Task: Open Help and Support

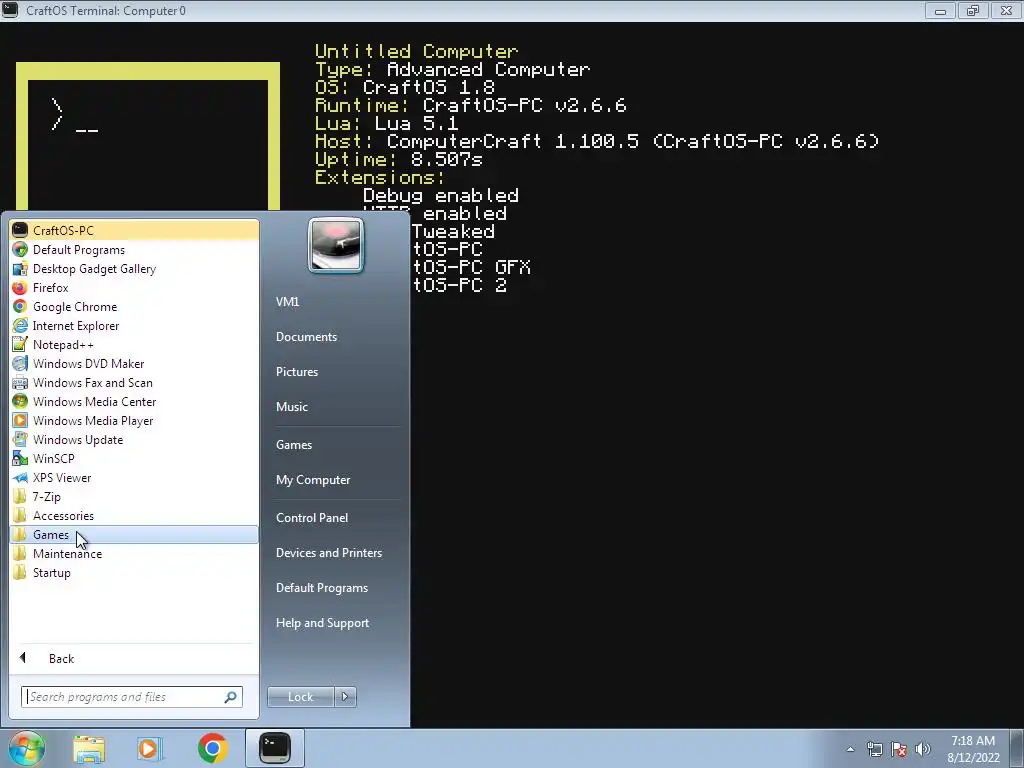Action: [x=322, y=623]
